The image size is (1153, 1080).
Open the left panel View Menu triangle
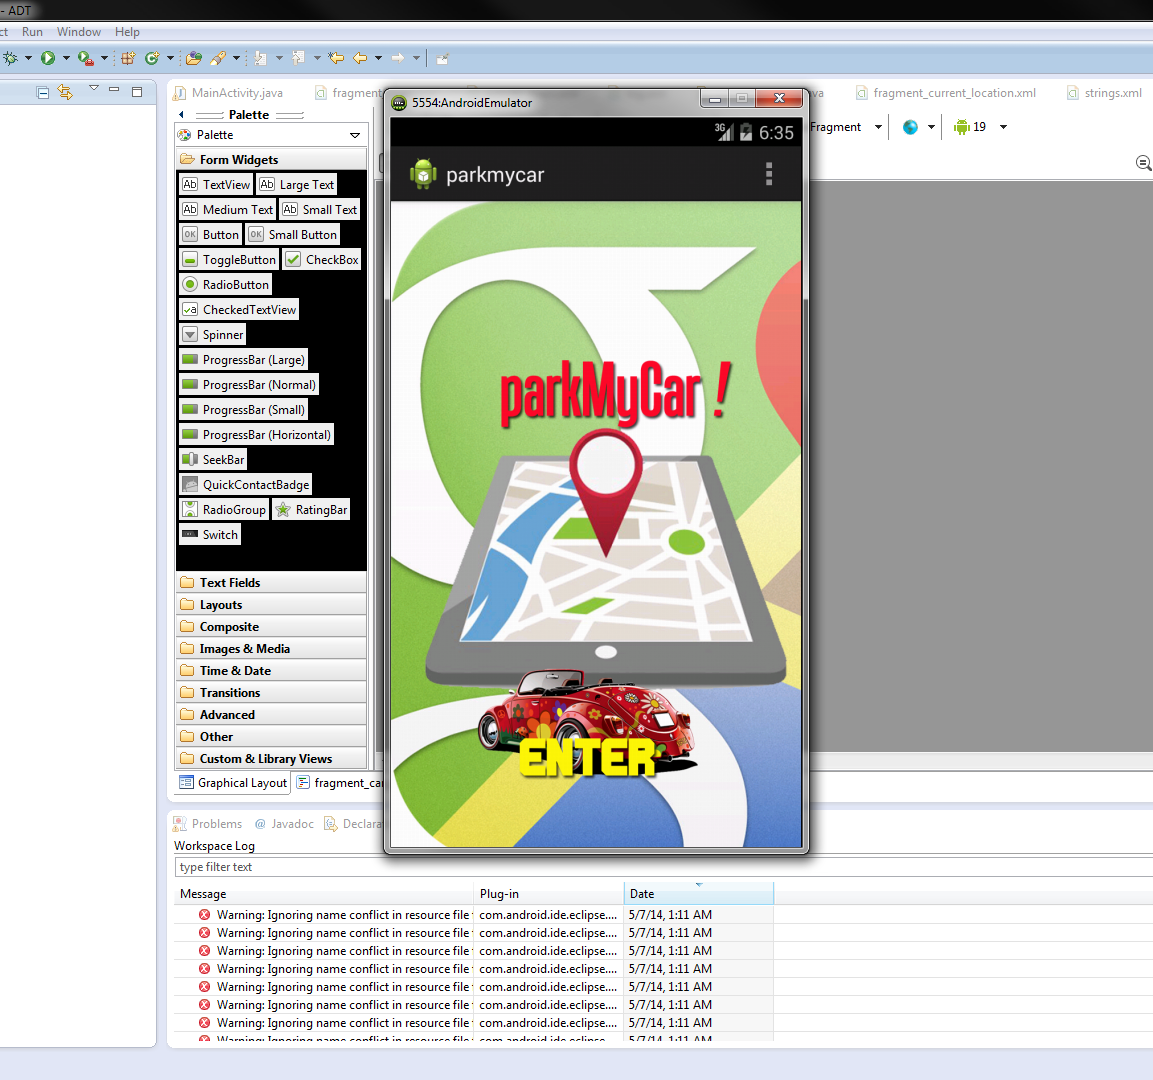tap(93, 88)
